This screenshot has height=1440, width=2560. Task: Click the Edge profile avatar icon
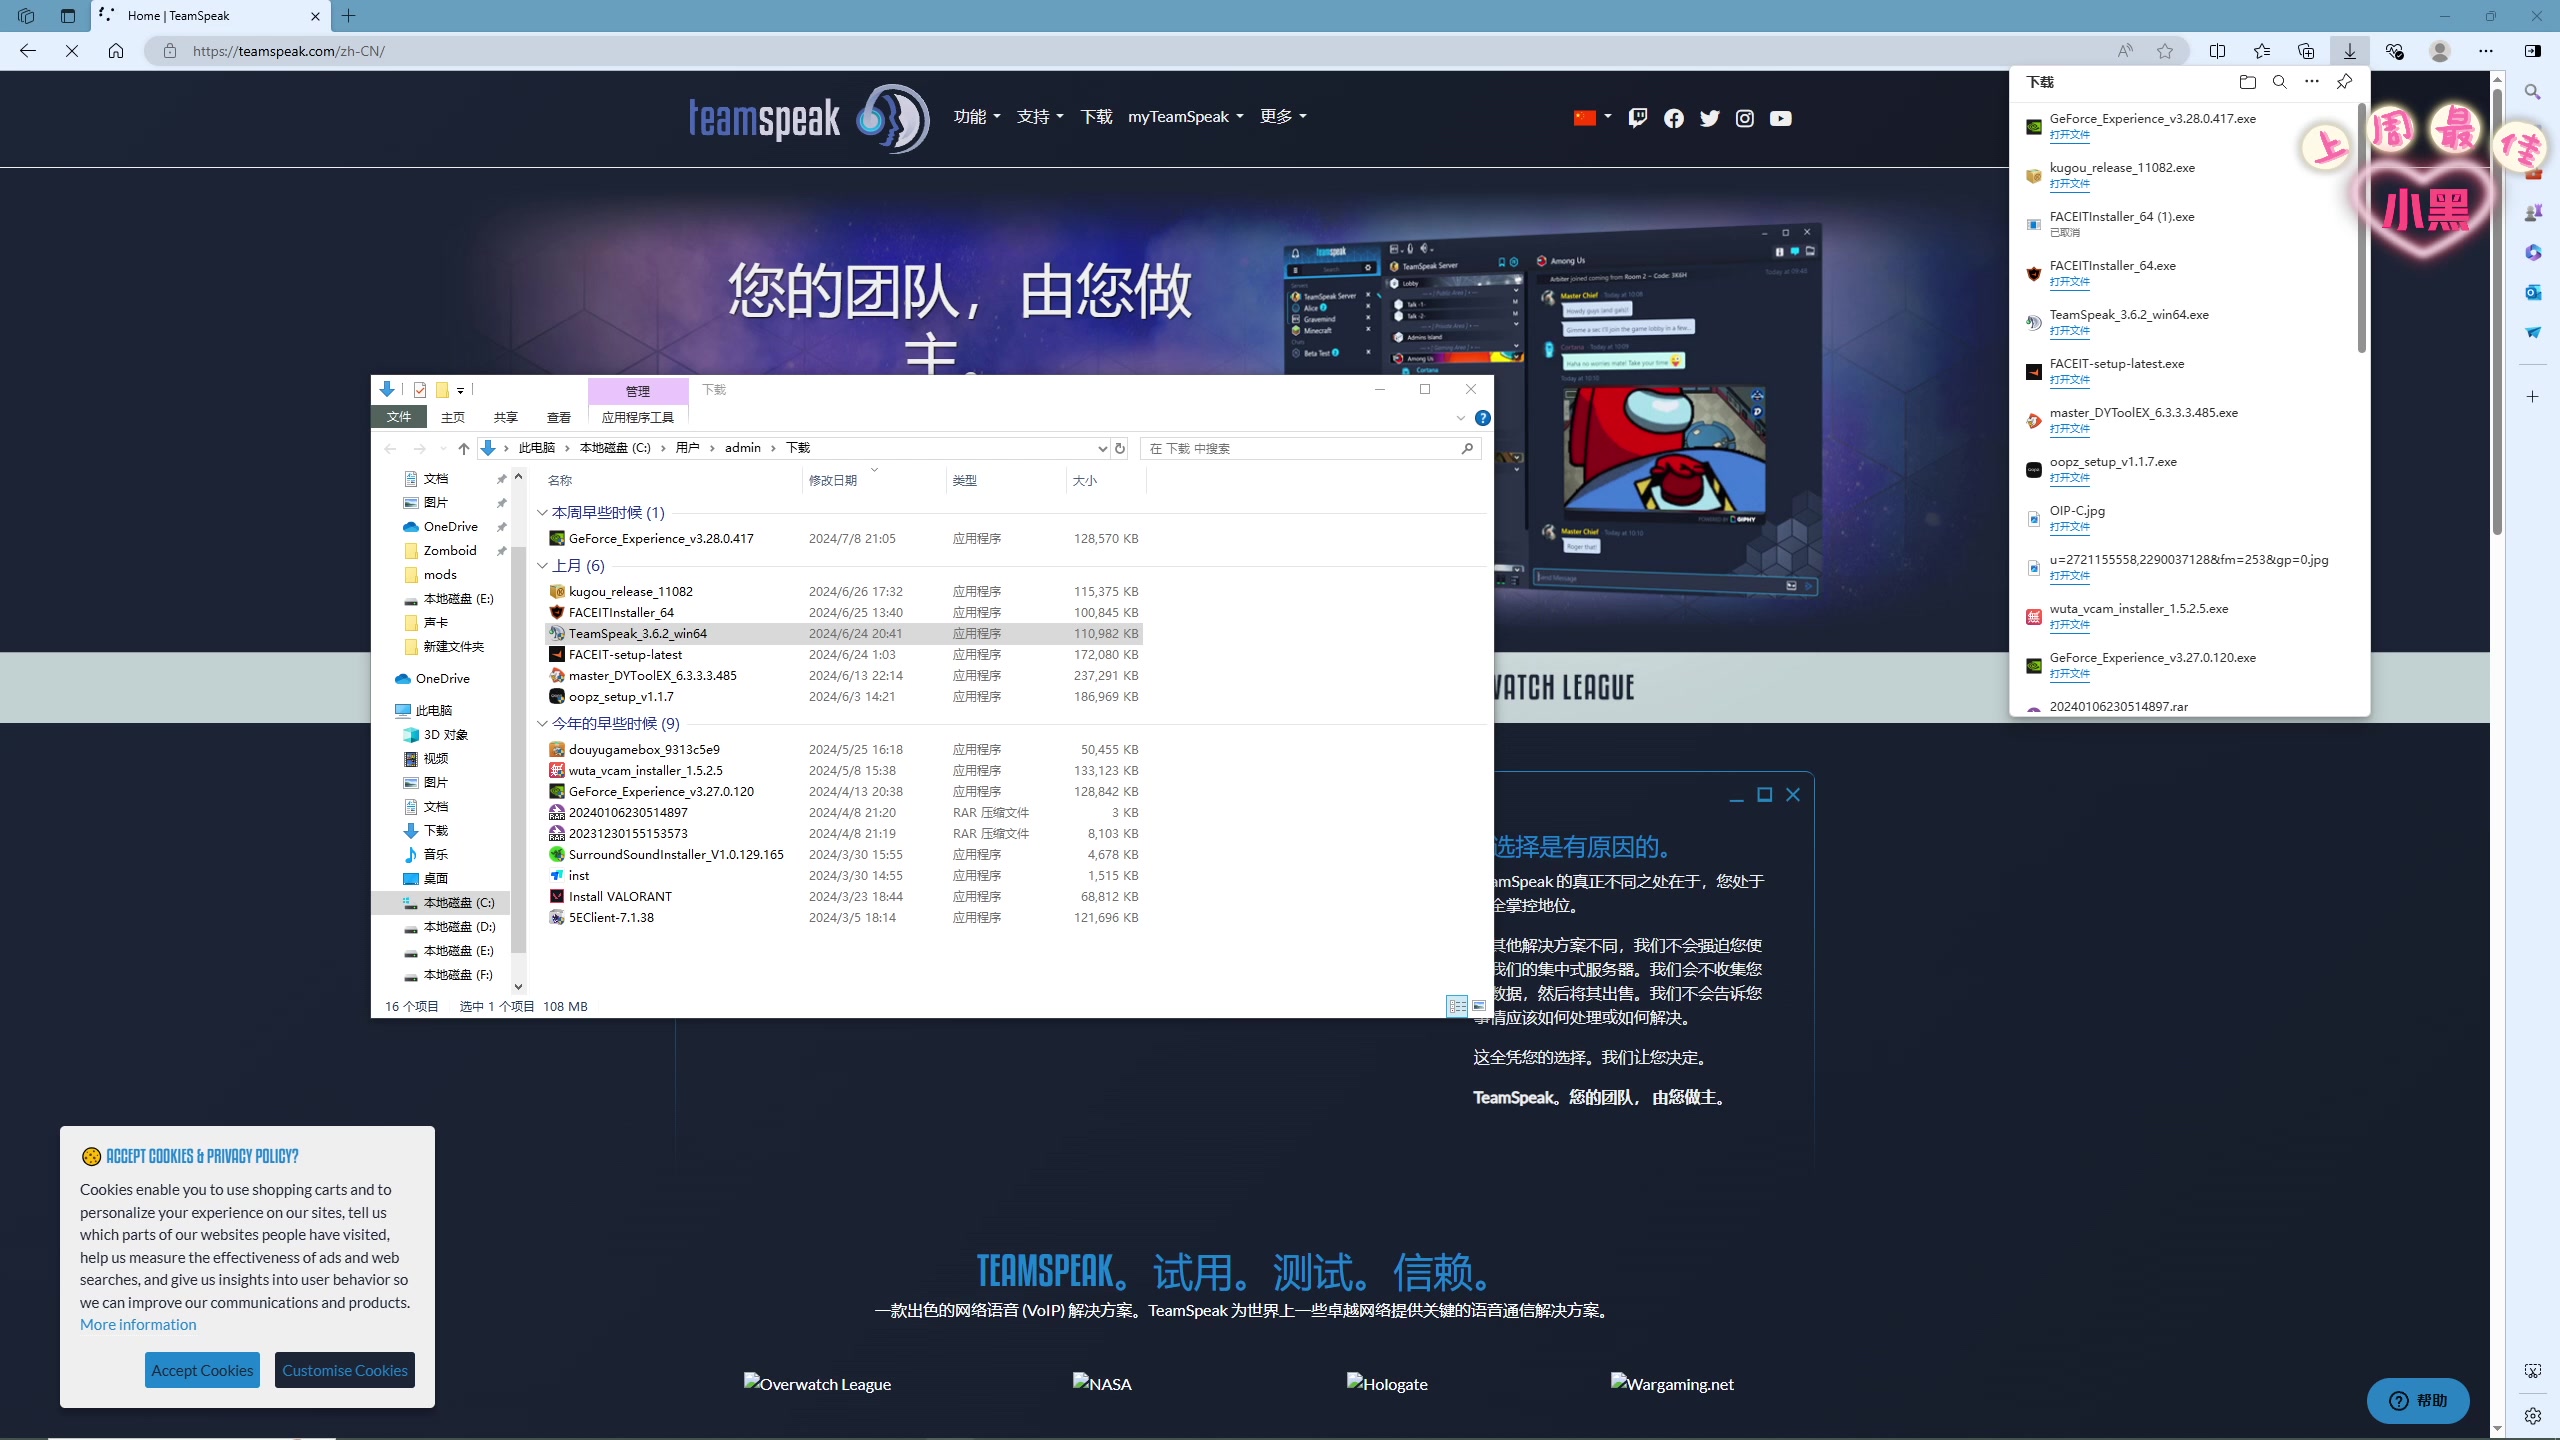pos(2440,51)
